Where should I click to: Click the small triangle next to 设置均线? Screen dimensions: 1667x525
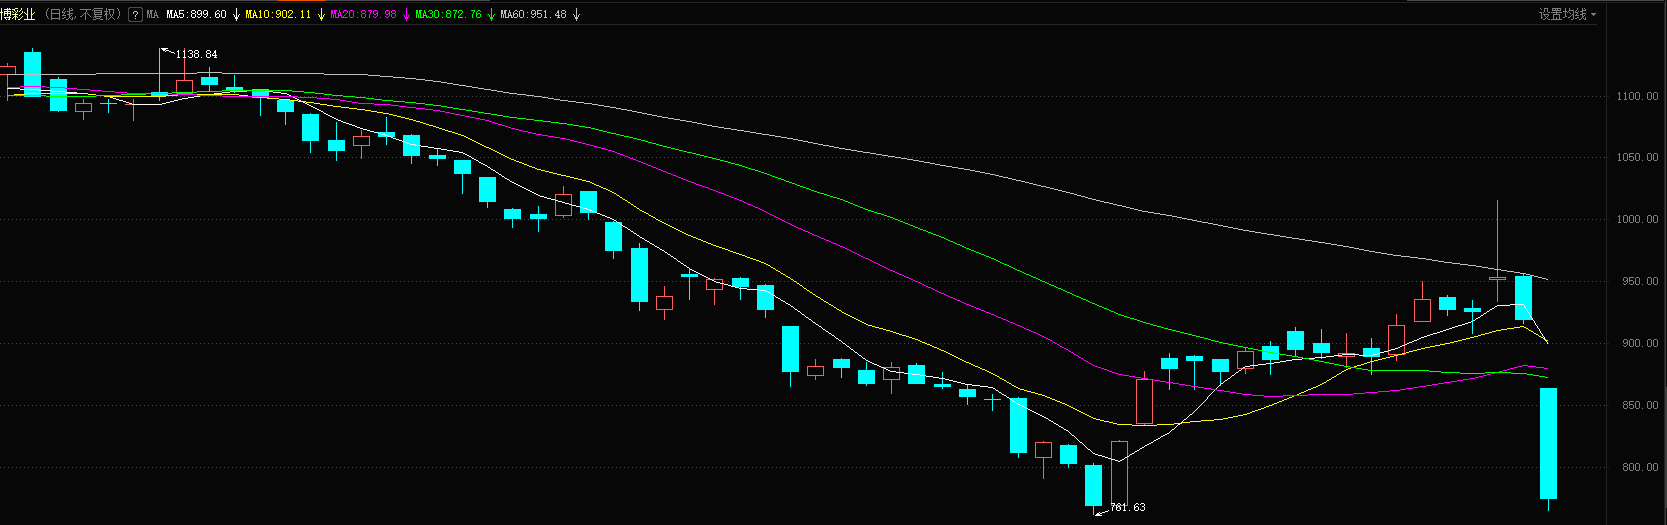pyautogui.click(x=1593, y=15)
